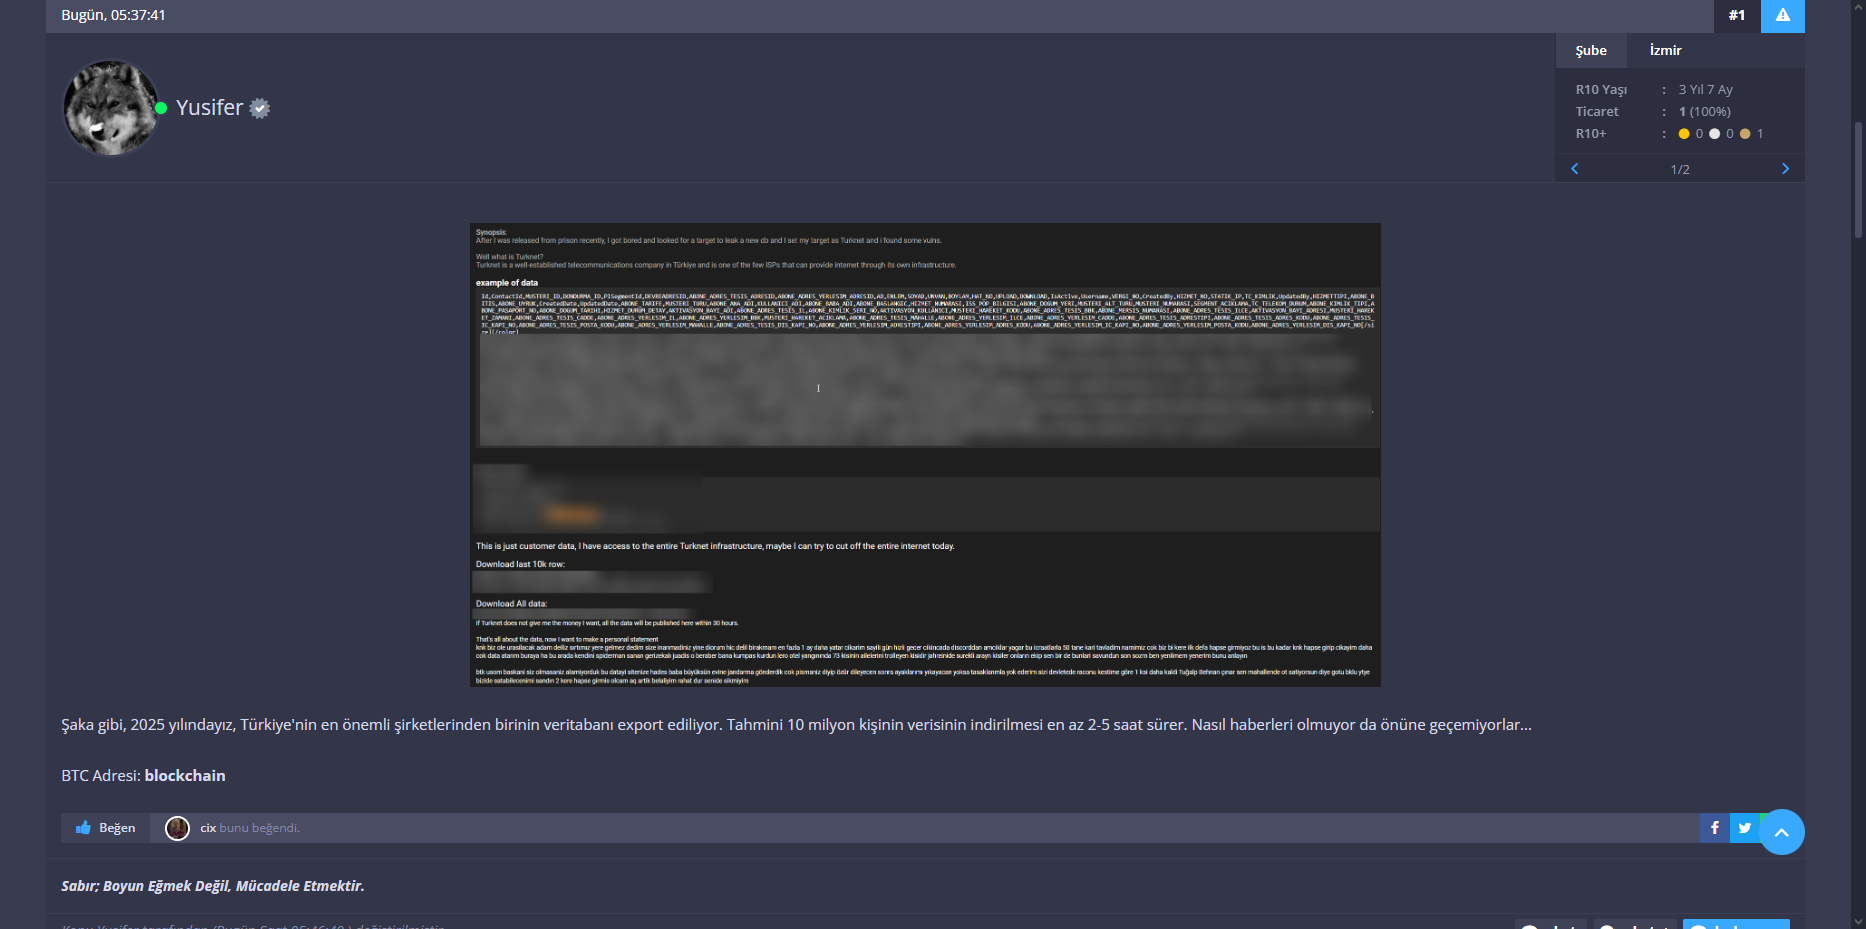Click the thumbs-up Beğen button
The width and height of the screenshot is (1866, 929).
tap(106, 828)
